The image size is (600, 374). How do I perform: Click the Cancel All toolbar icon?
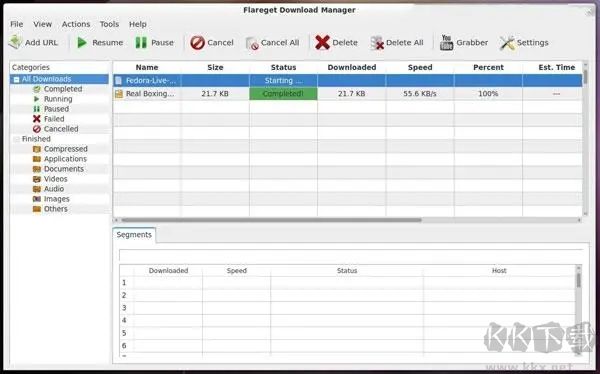pos(252,43)
